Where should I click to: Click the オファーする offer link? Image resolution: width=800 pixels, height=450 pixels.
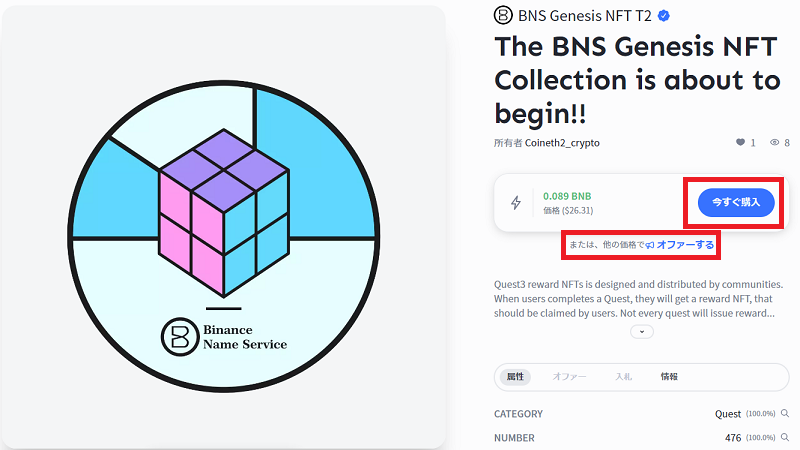coord(685,244)
